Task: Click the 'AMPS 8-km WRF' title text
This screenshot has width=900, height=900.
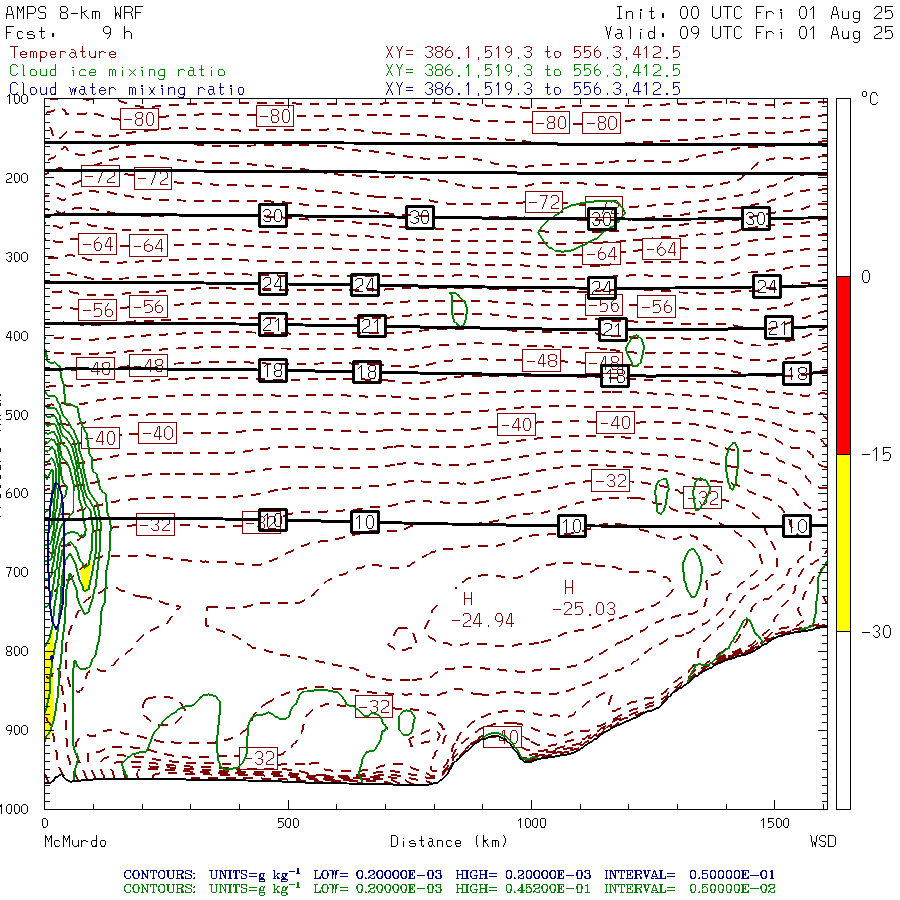Action: [x=74, y=13]
